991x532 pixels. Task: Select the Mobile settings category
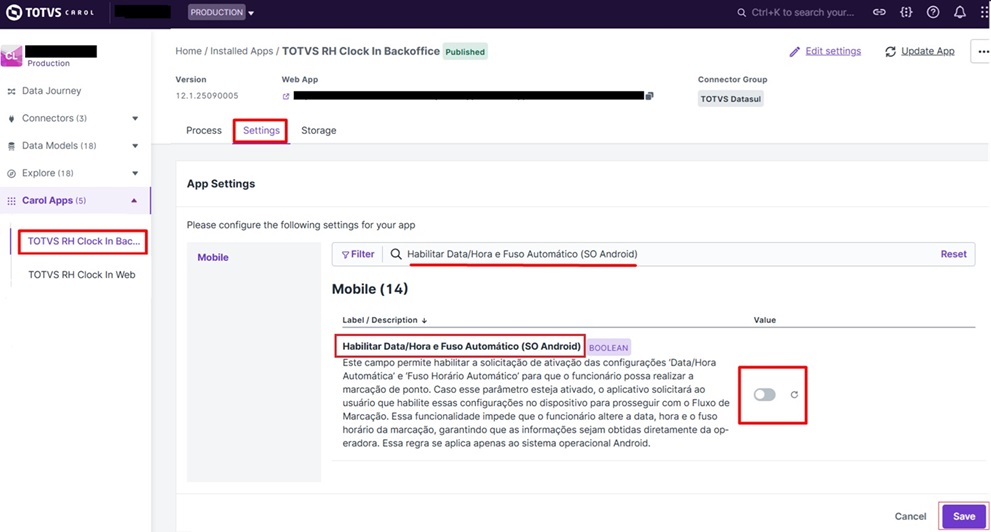pyautogui.click(x=213, y=257)
